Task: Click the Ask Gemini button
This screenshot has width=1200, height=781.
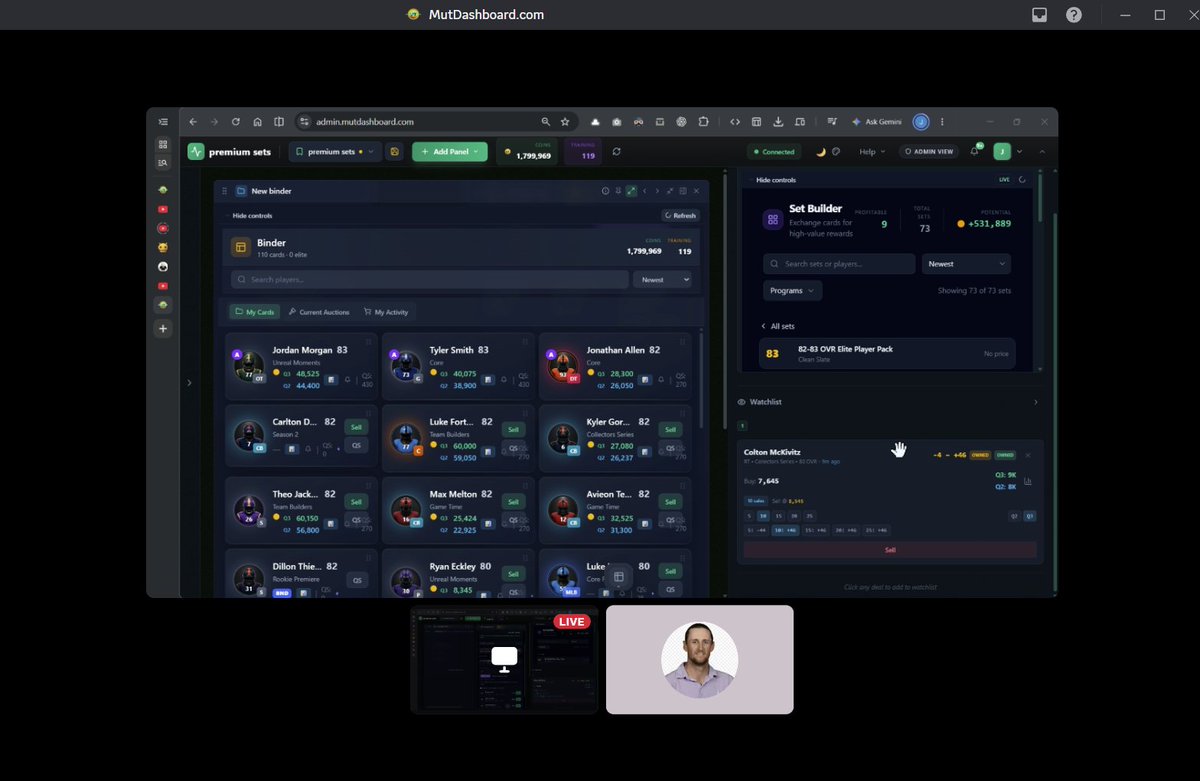Action: tap(876, 122)
